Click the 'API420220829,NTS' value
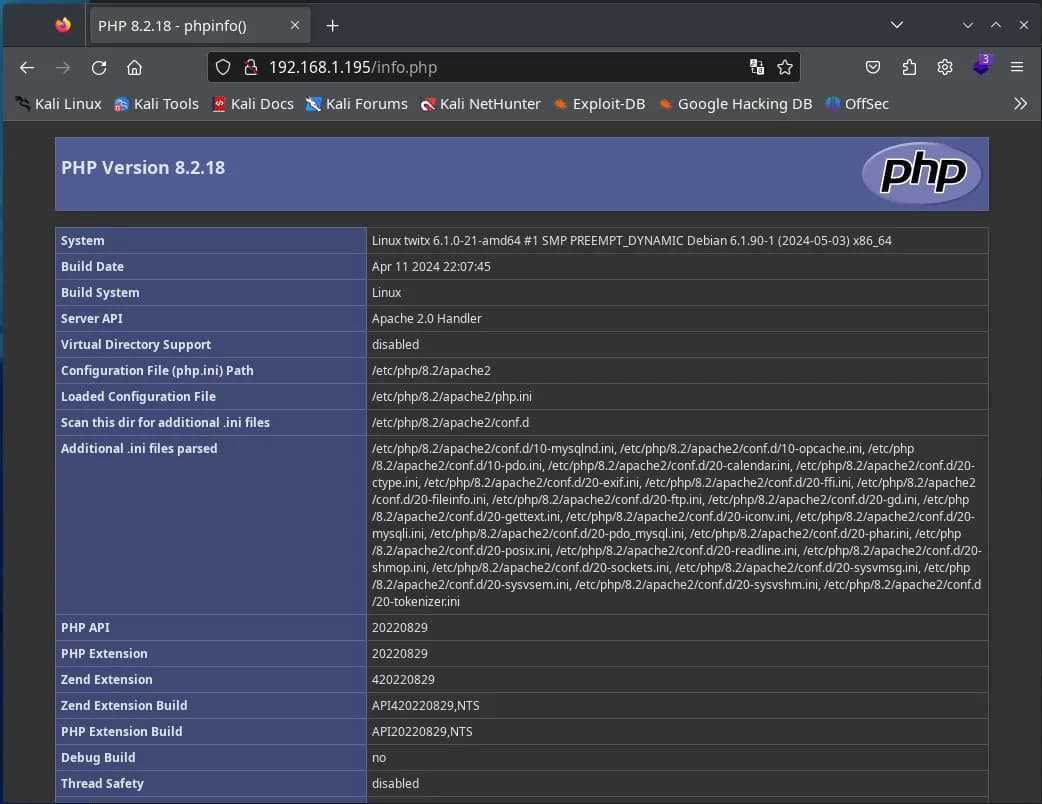Viewport: 1042px width, 804px height. 425,706
